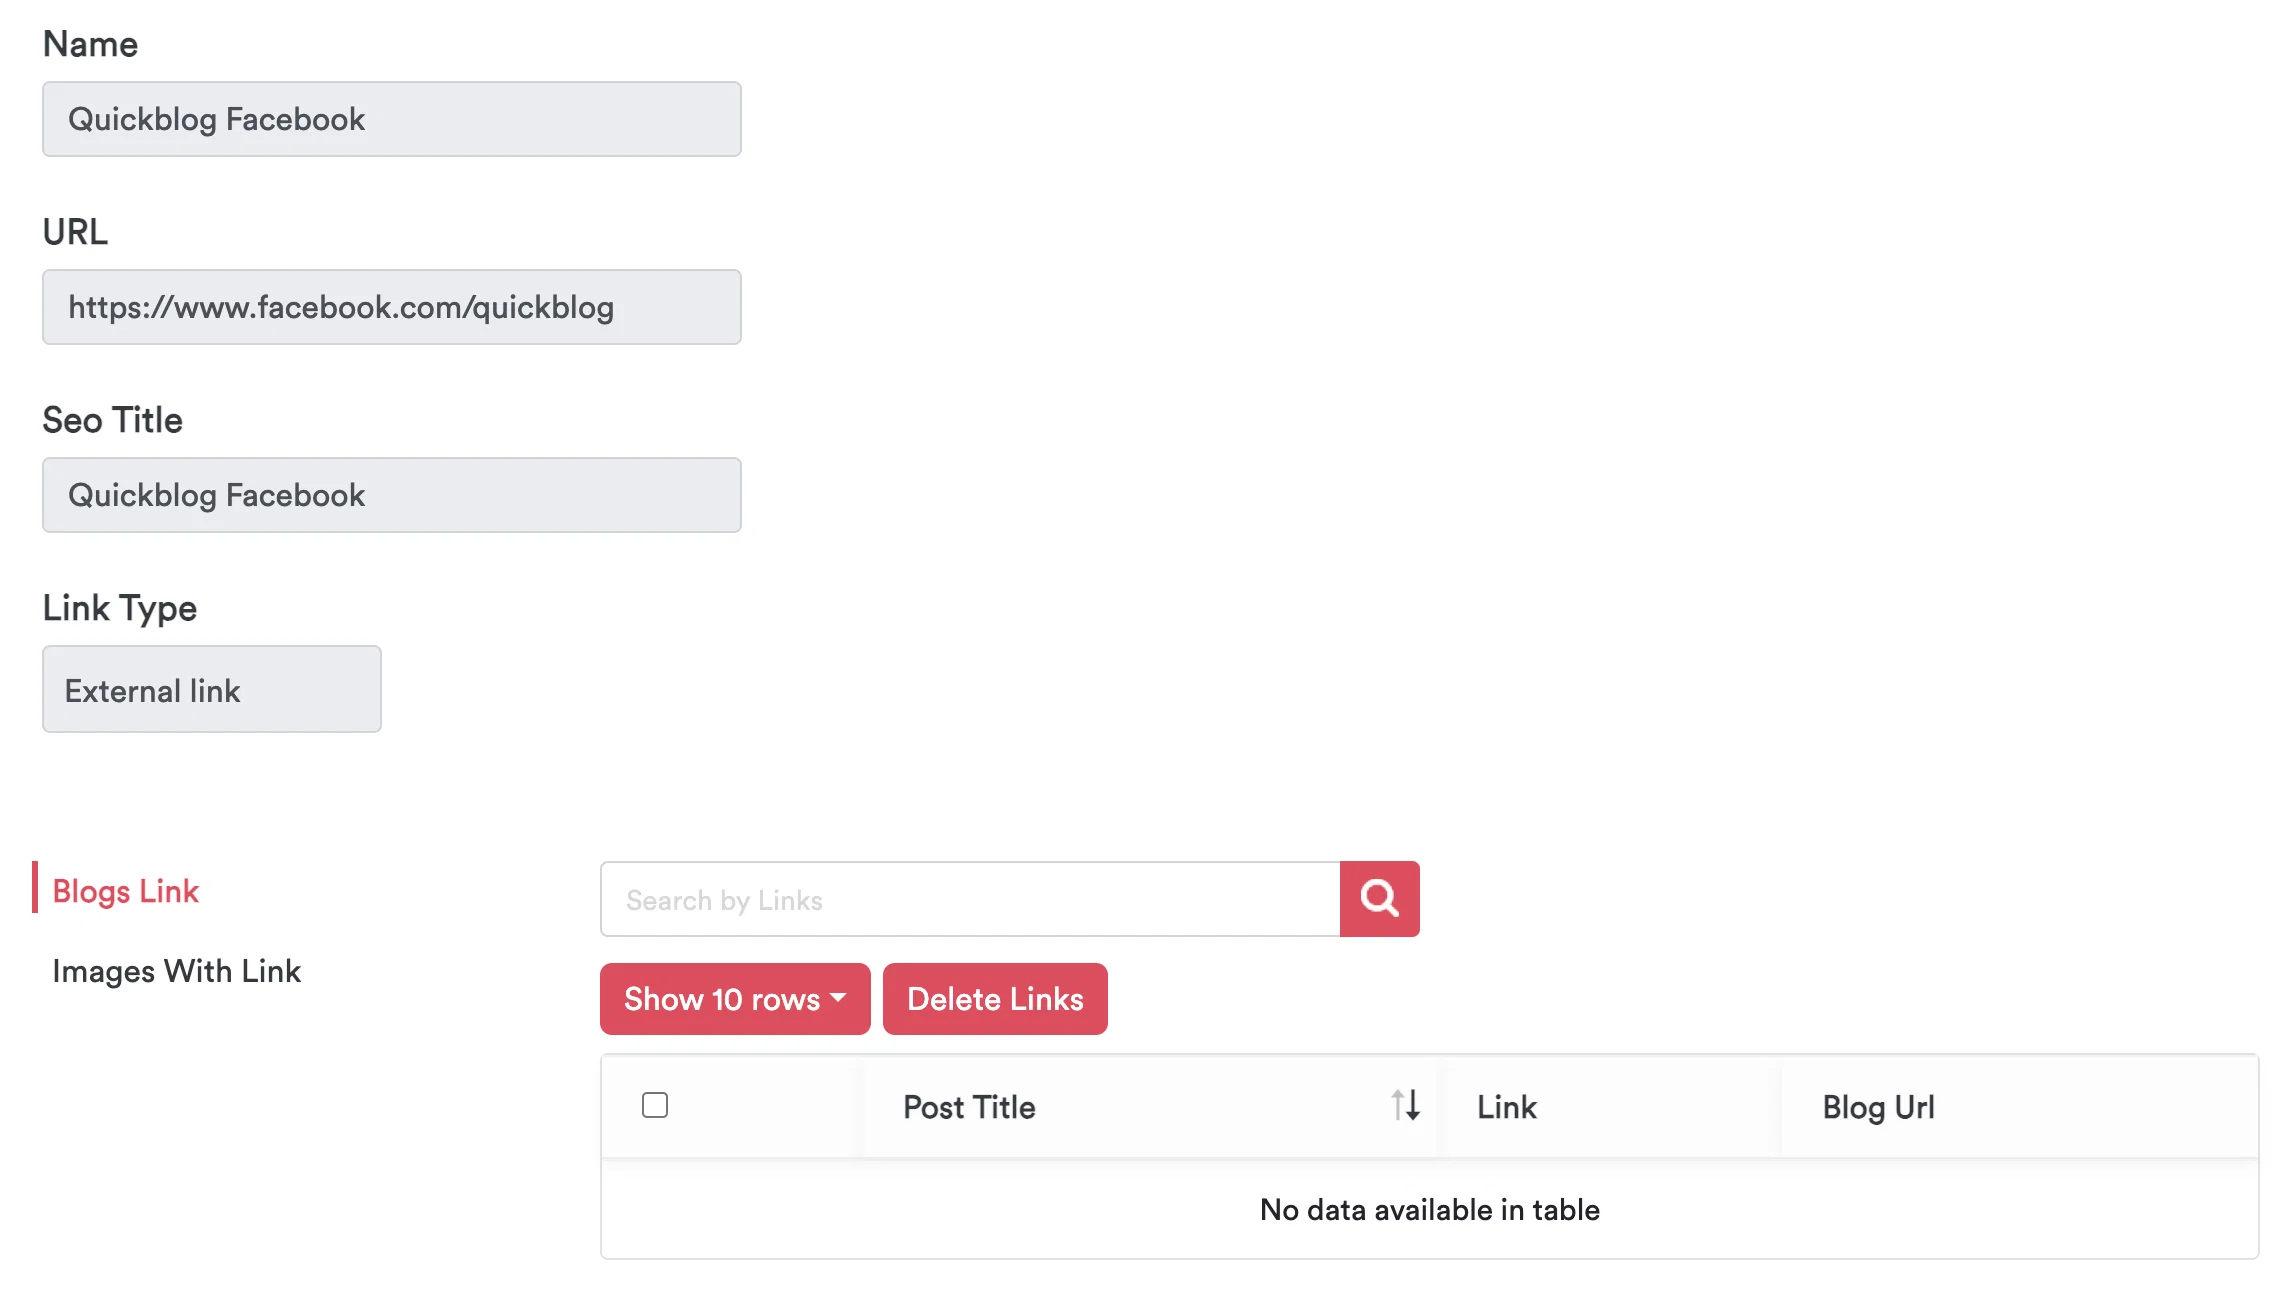Click the Name field Quickblog Facebook
This screenshot has height=1298, width=2290.
(x=392, y=119)
